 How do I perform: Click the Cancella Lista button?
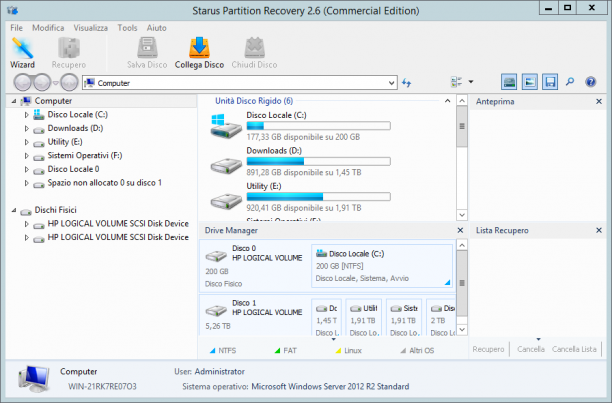pyautogui.click(x=574, y=349)
